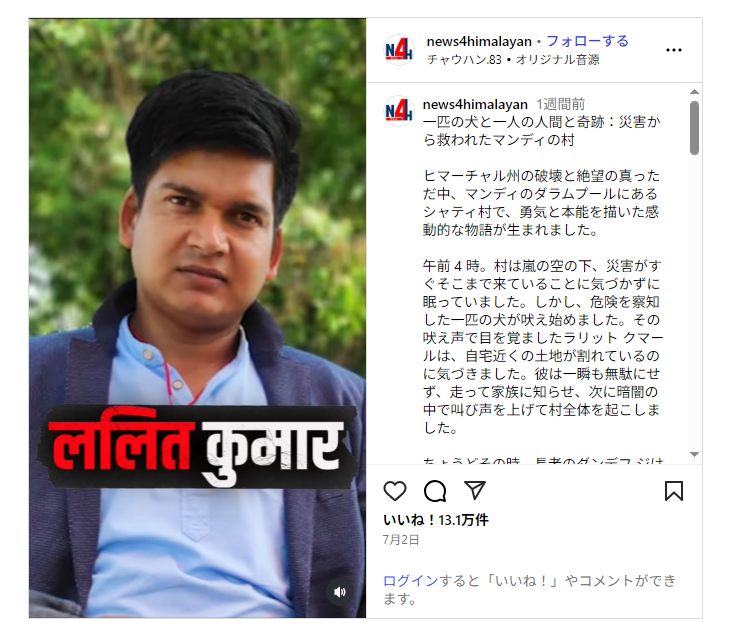
Task: View the いいね！13.1万件 likes count
Action: (436, 520)
